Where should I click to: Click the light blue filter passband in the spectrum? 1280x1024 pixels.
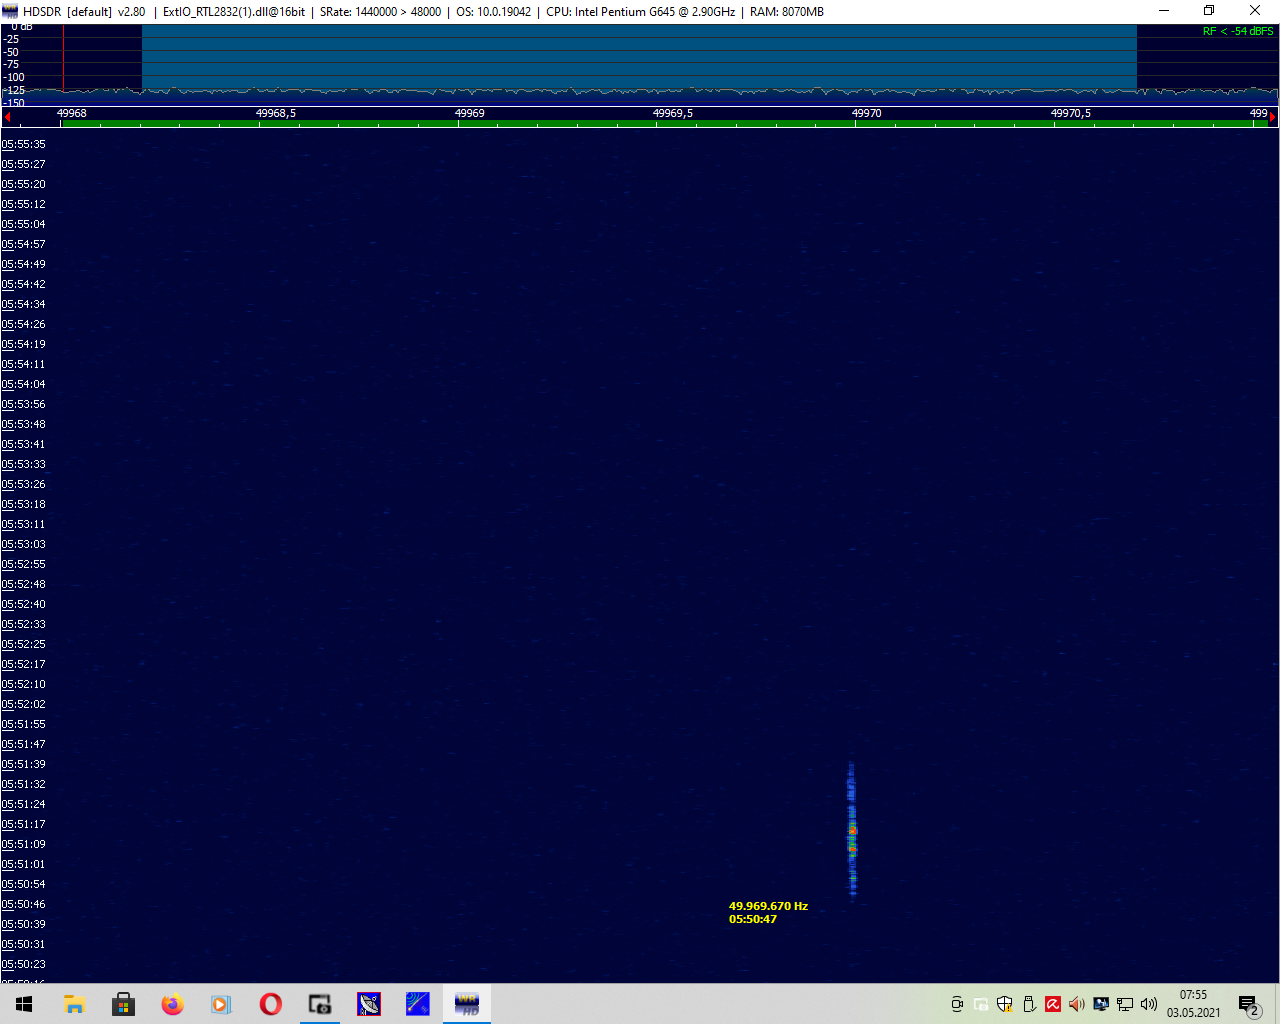pos(639,58)
